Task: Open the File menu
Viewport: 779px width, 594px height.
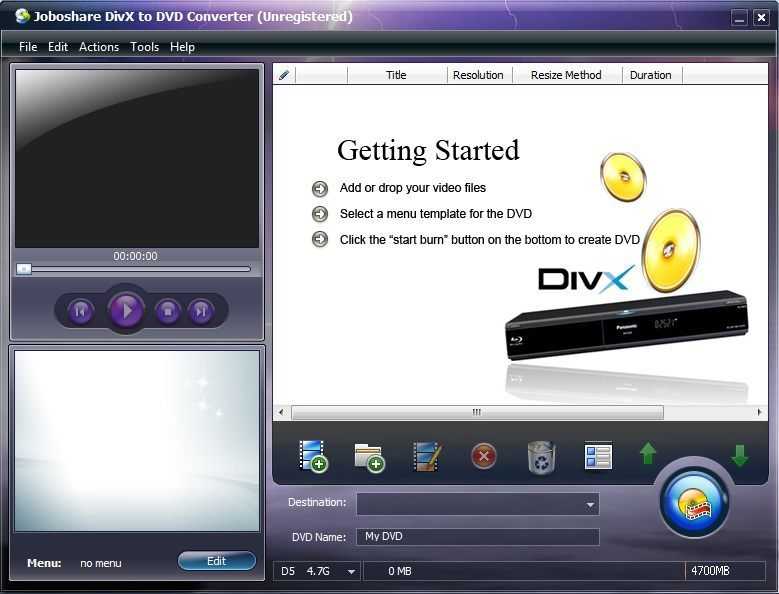Action: click(28, 47)
